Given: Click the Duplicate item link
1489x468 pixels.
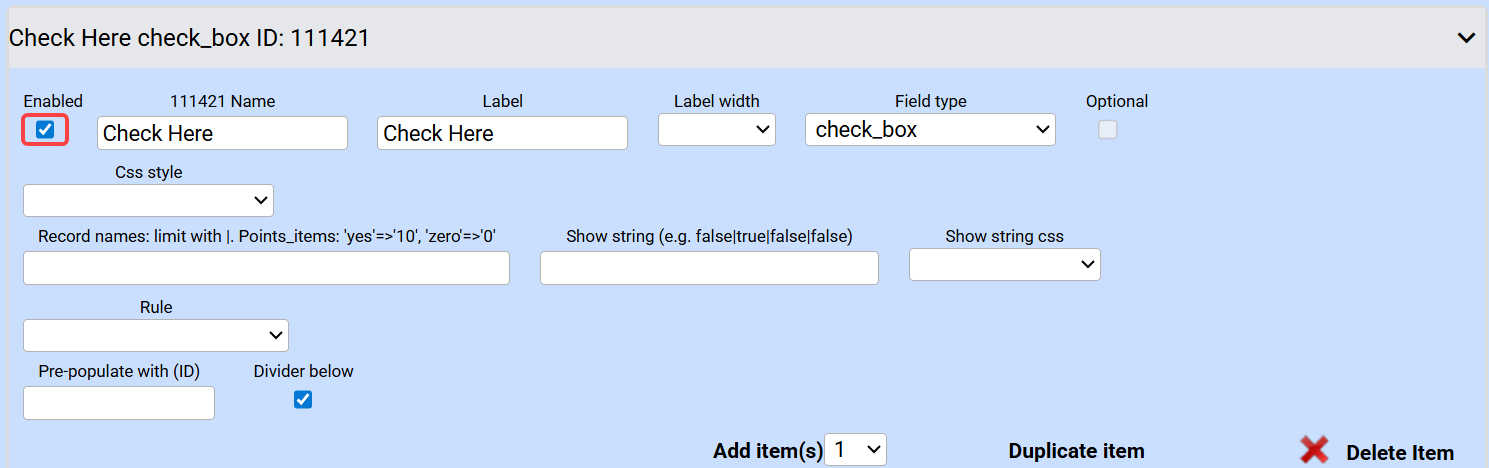Looking at the screenshot, I should coord(1076,451).
